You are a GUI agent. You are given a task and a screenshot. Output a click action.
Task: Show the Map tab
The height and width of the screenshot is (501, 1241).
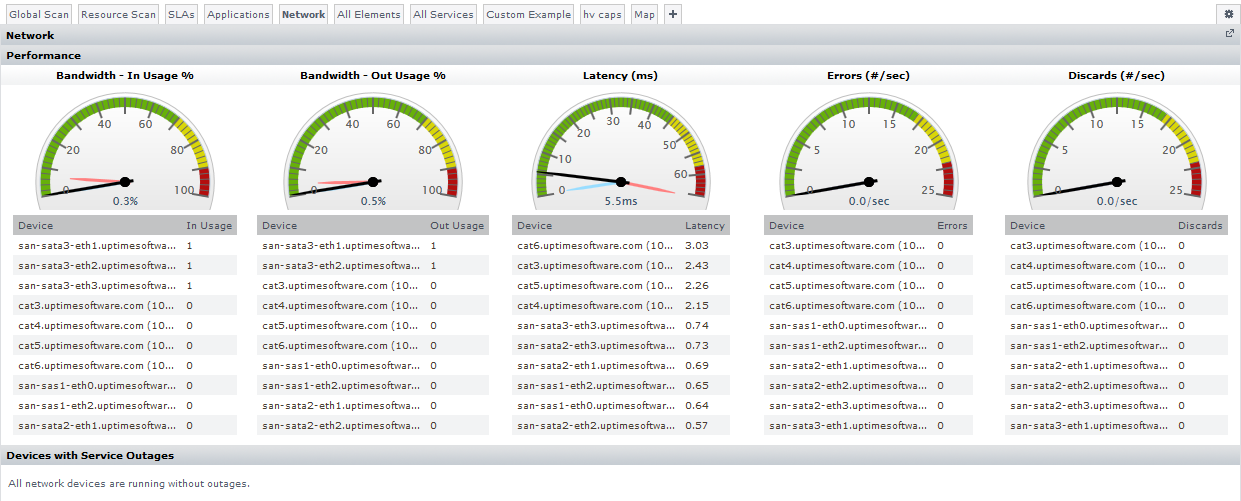point(644,15)
